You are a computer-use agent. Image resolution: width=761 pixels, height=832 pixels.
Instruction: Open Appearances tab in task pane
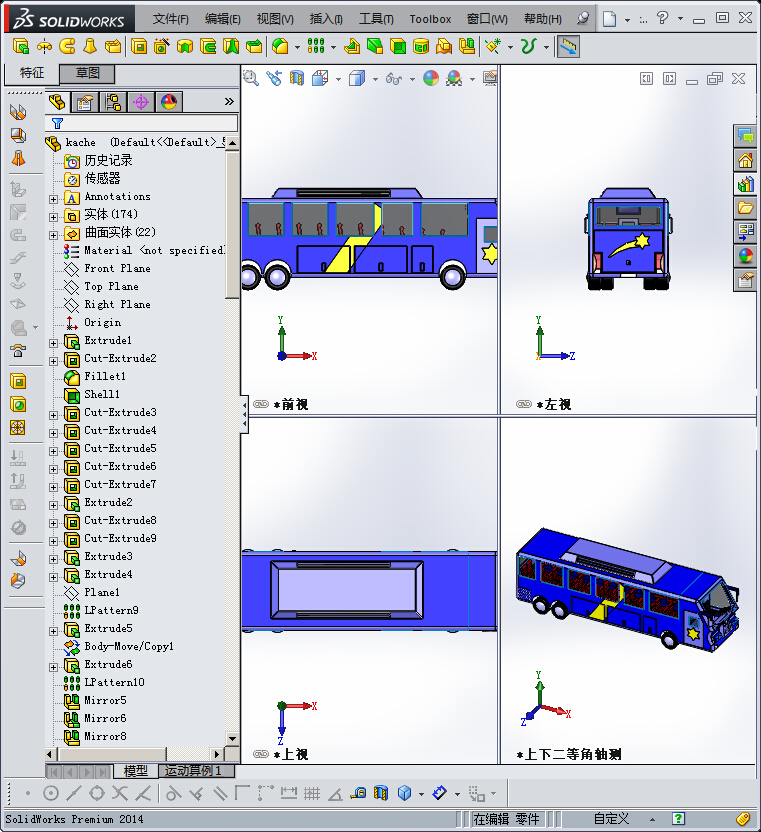746,256
